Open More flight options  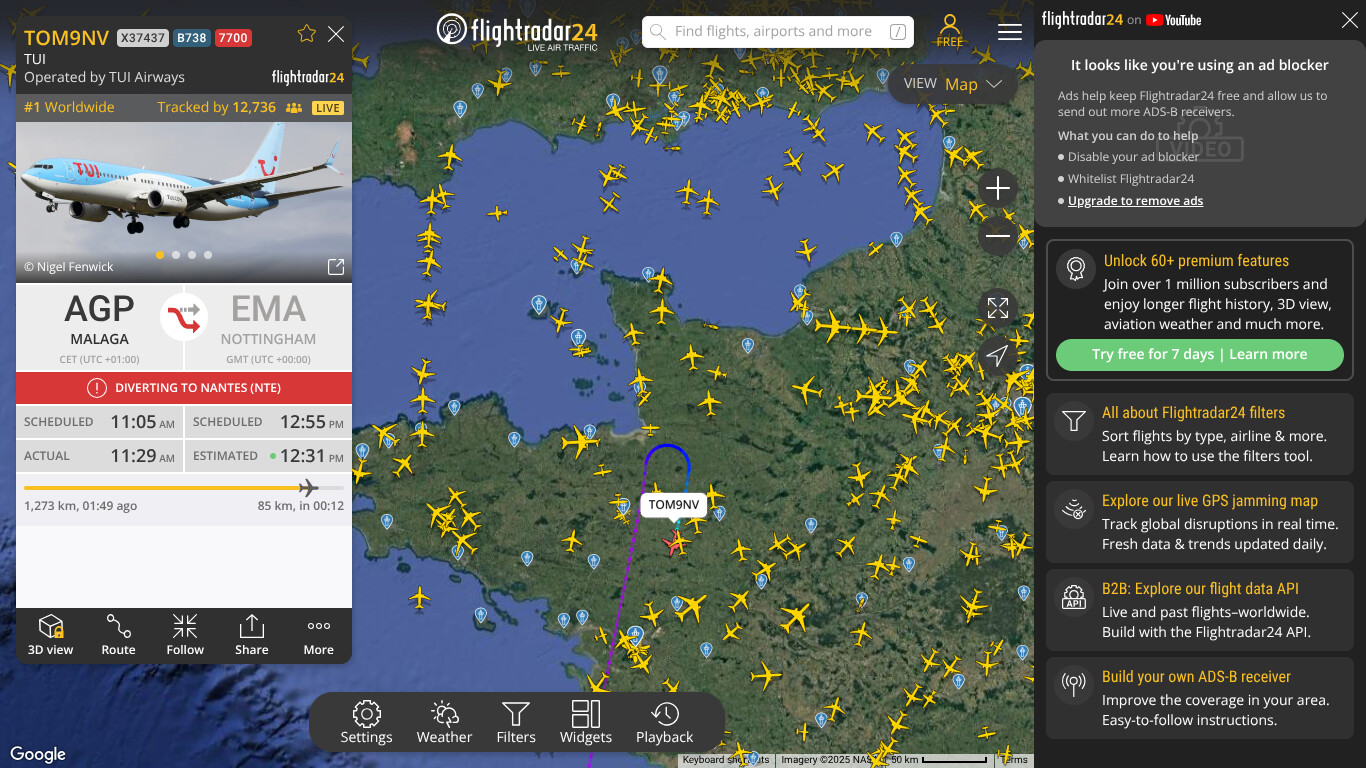319,635
